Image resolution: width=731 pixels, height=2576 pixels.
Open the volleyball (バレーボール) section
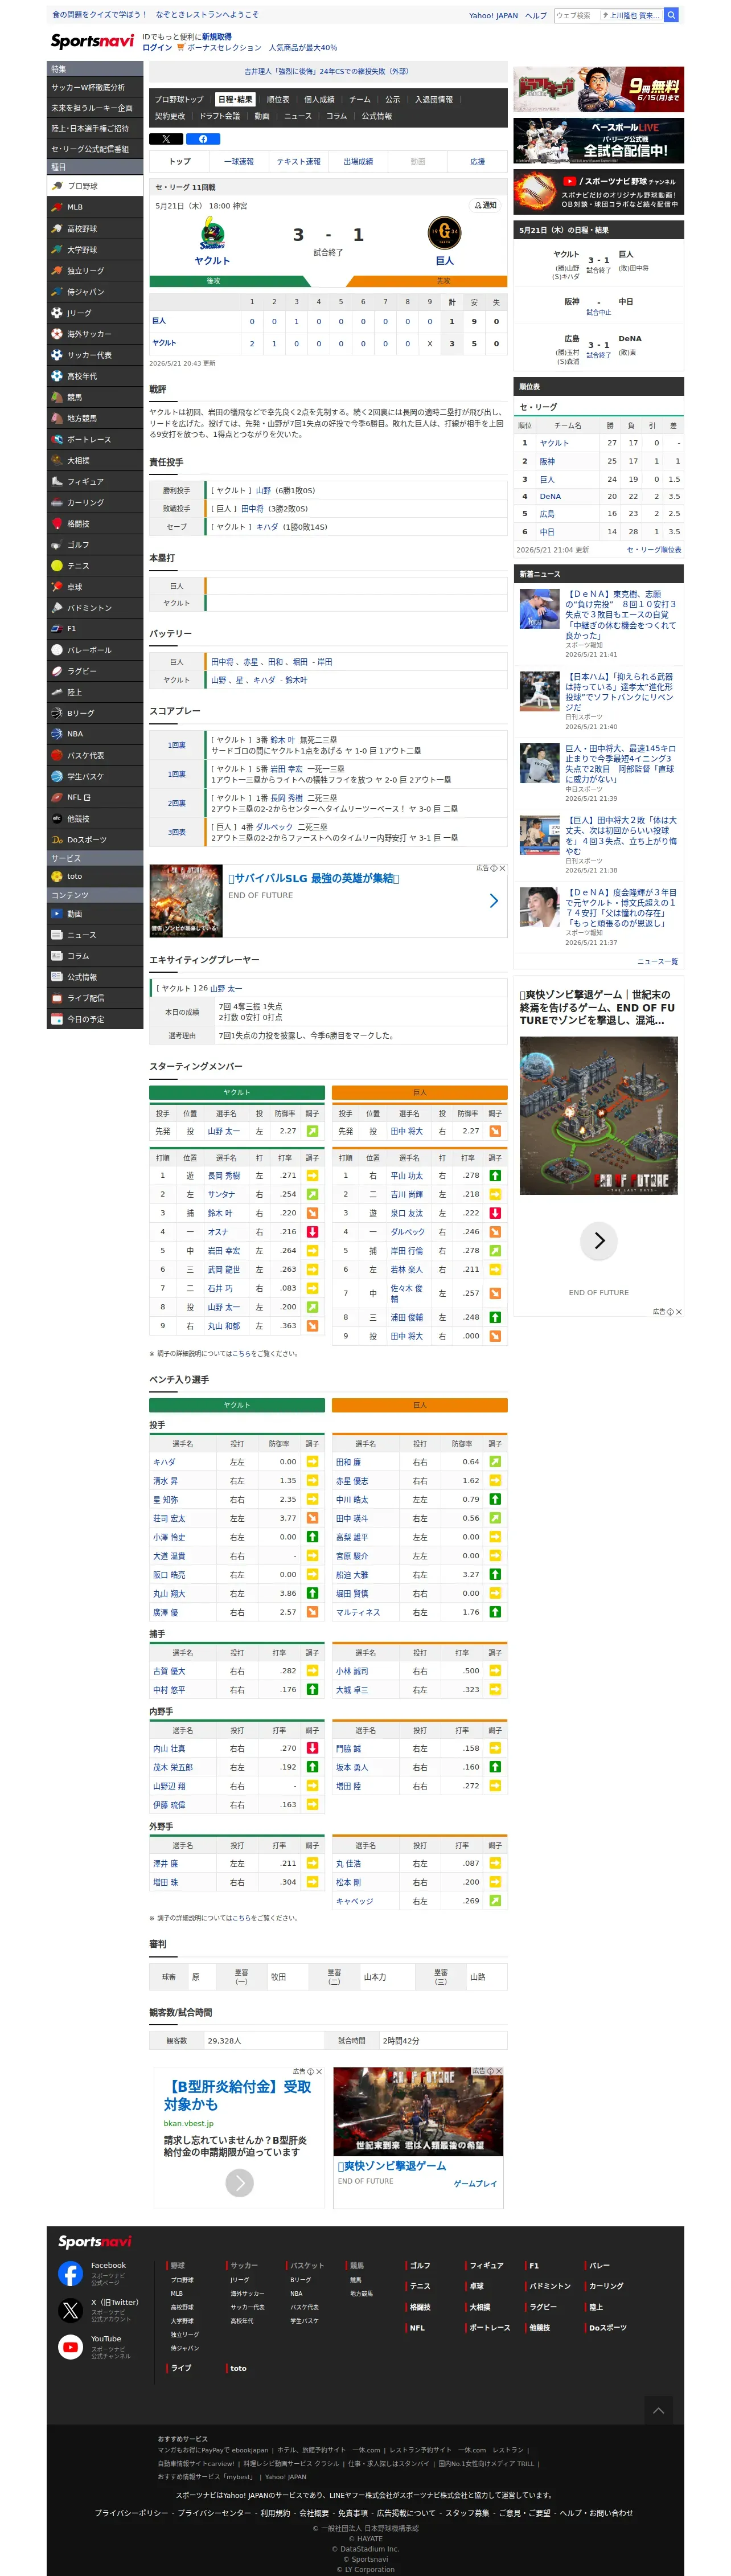[x=95, y=650]
